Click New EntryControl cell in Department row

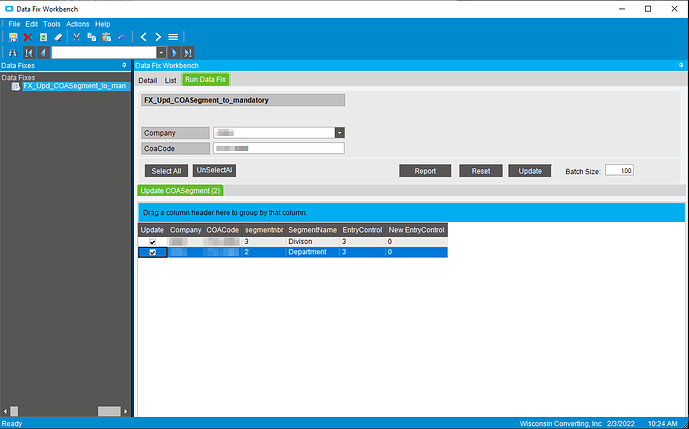416,252
